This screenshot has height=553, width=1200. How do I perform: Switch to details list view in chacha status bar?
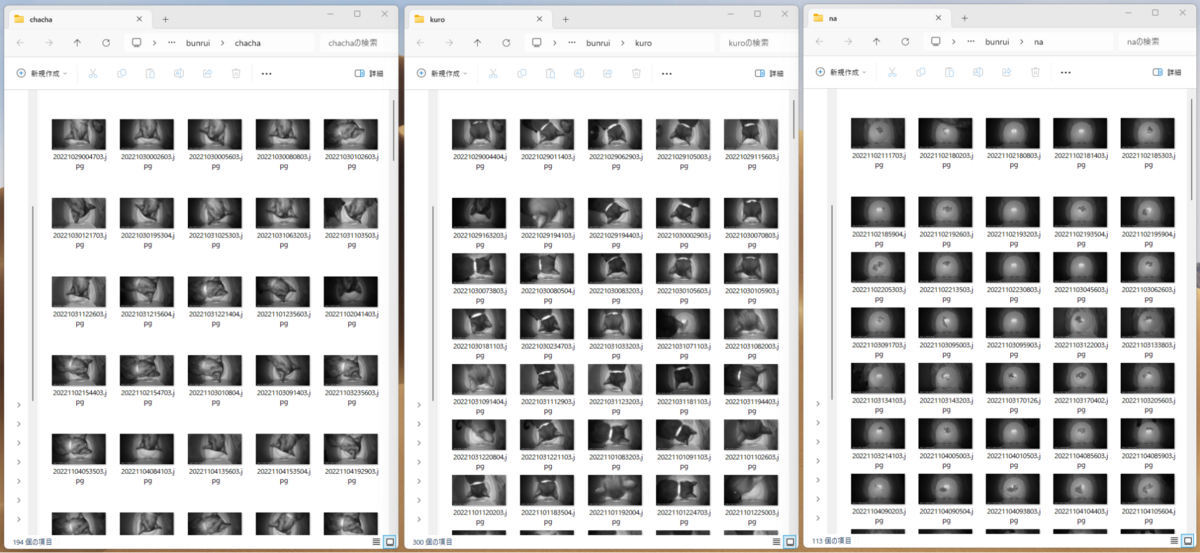coord(376,541)
